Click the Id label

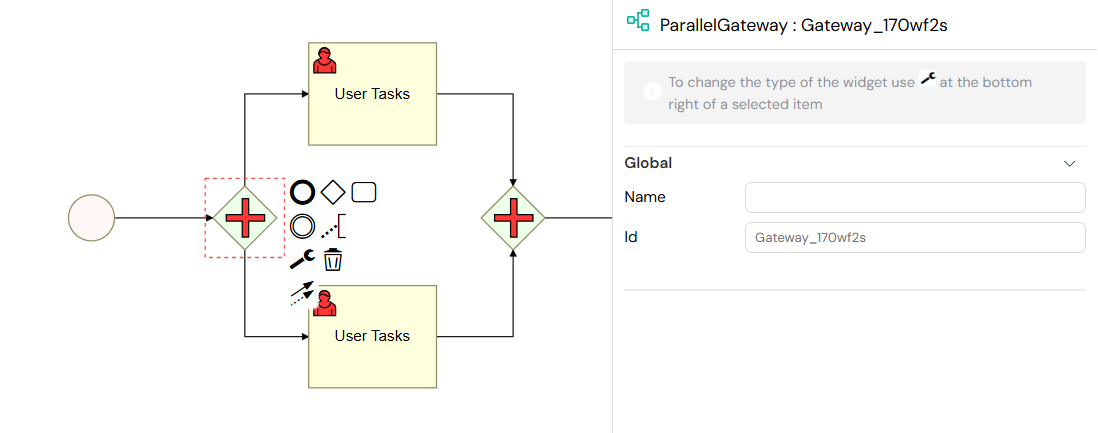(630, 238)
